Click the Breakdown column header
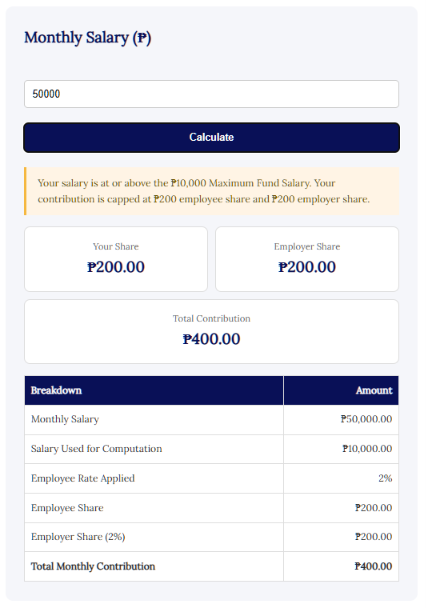This screenshot has height=608, width=426. coord(154,390)
